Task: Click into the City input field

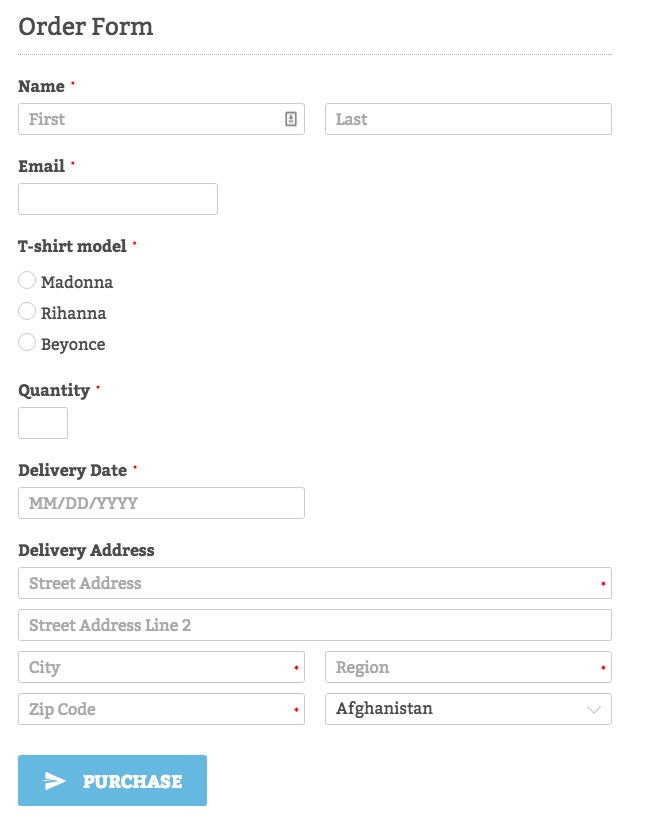Action: (x=150, y=667)
